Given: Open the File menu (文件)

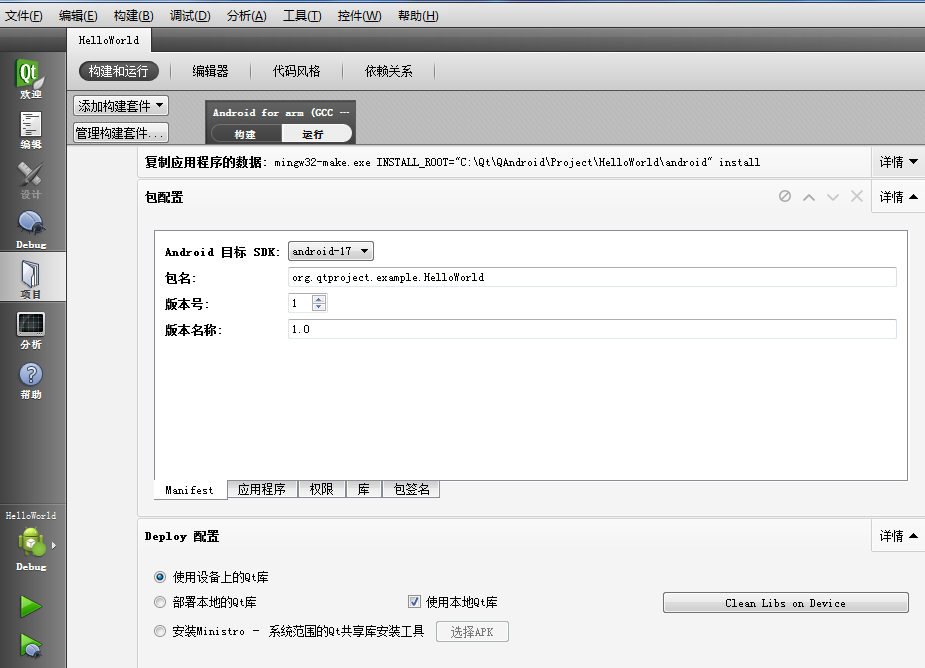Looking at the screenshot, I should [x=24, y=16].
